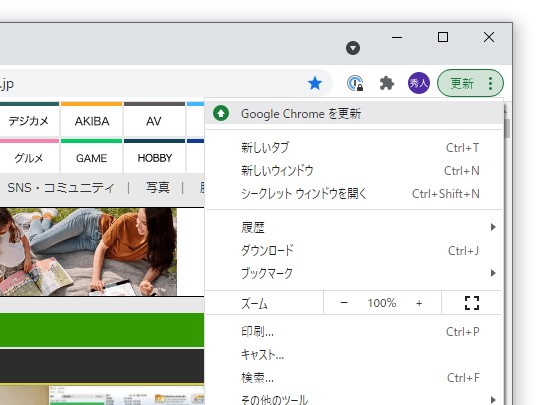Open the AV site tab
This screenshot has height=405, width=540.
coord(154,121)
